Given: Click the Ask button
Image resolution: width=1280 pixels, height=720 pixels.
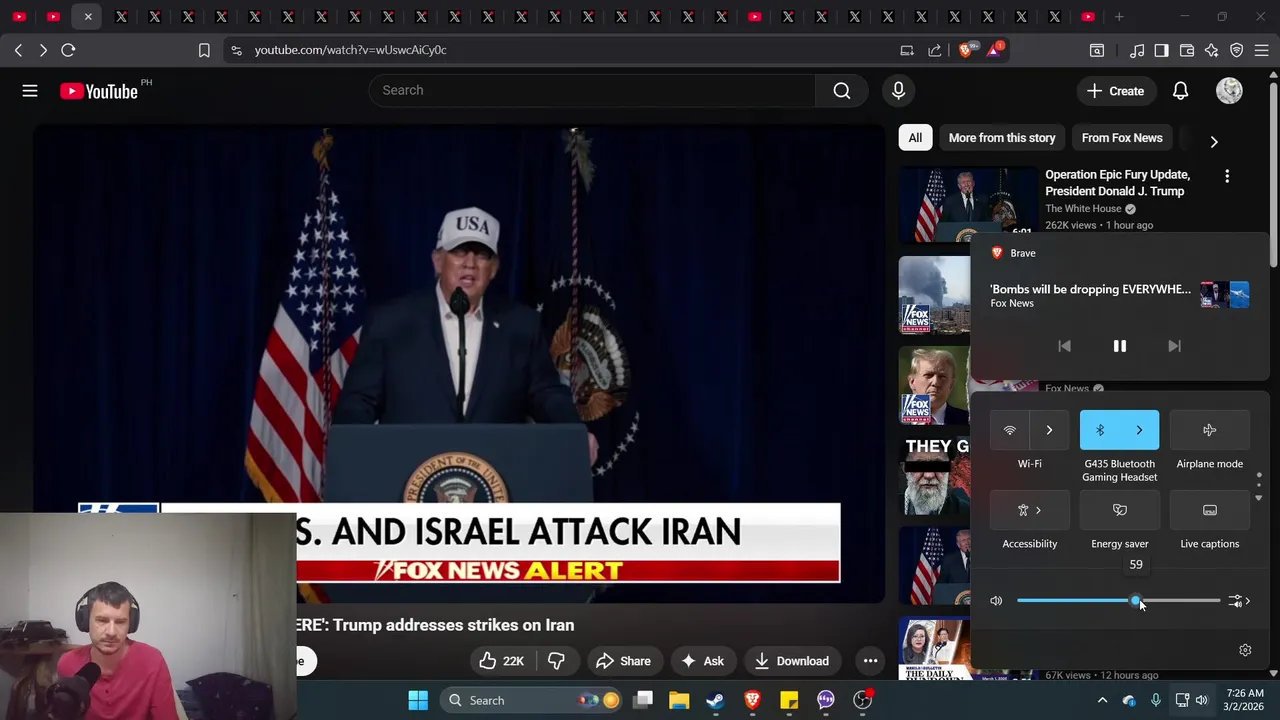Looking at the screenshot, I should click(x=702, y=661).
